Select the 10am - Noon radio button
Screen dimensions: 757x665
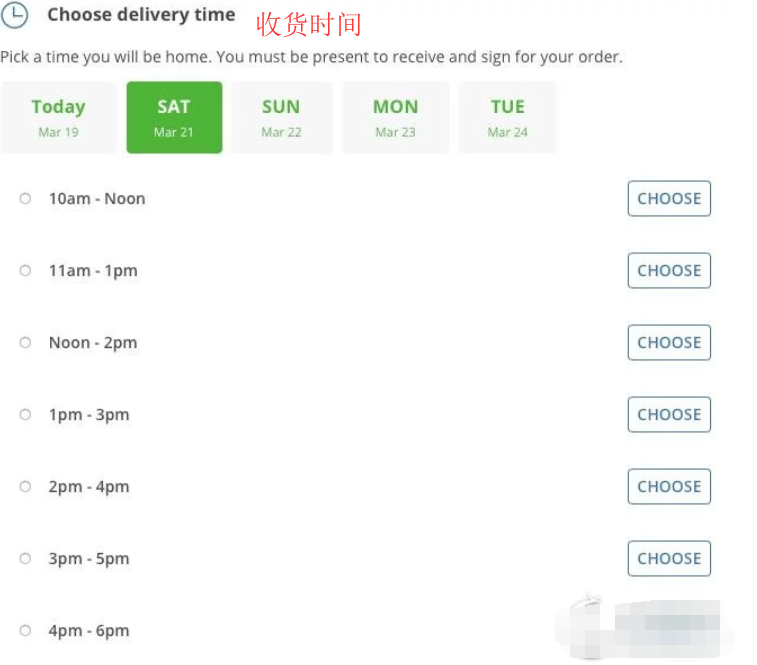pos(25,199)
